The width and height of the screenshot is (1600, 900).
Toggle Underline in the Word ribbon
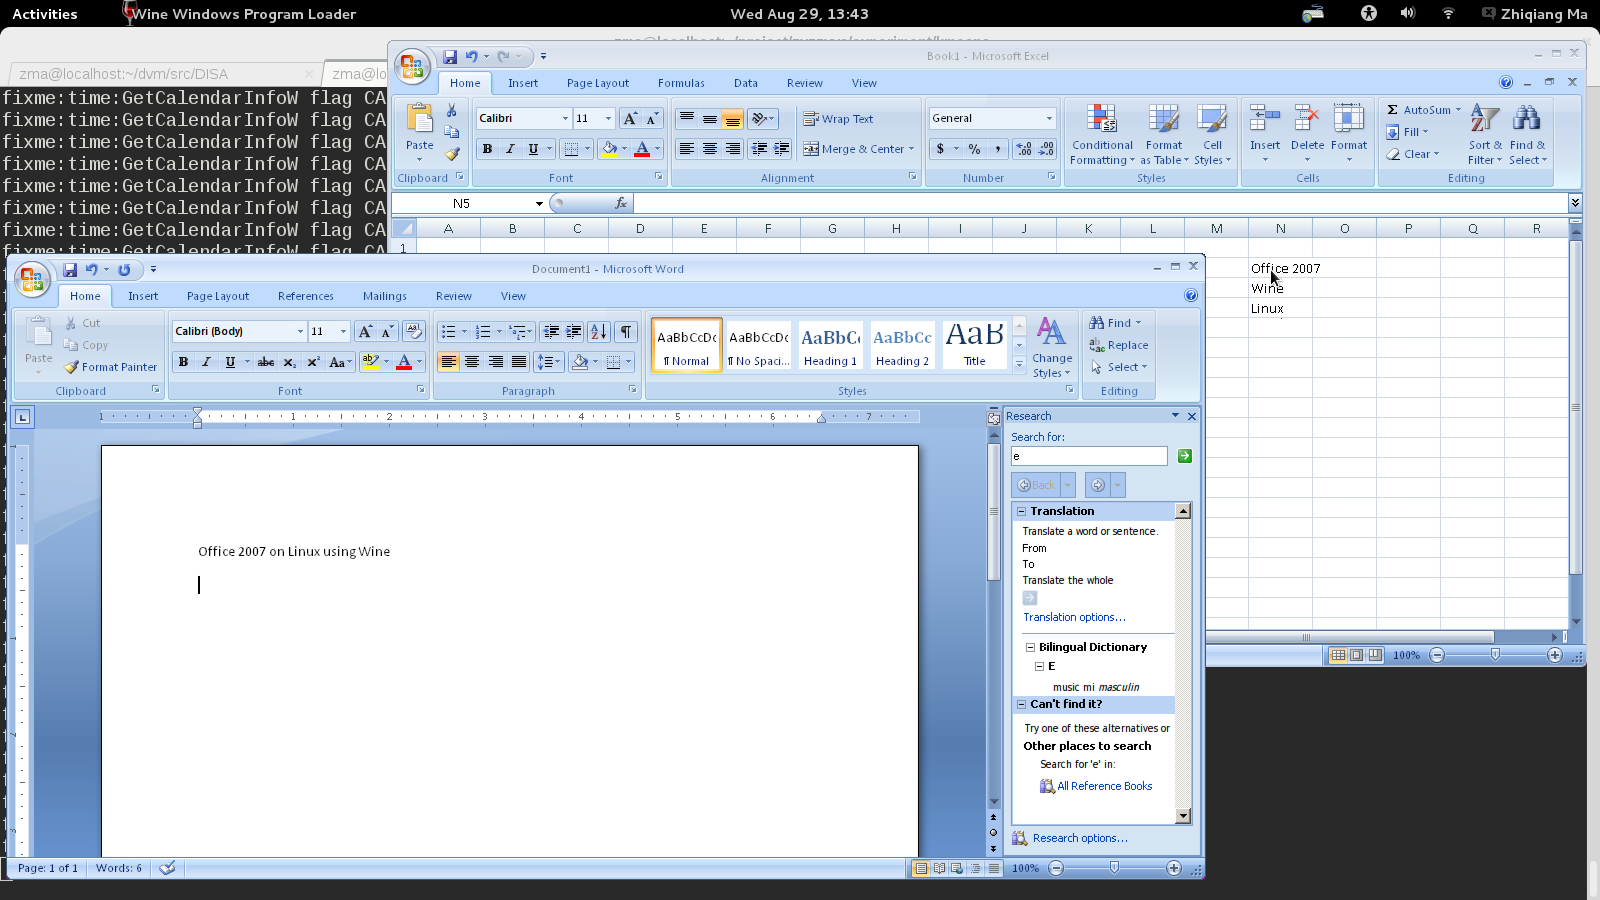230,362
